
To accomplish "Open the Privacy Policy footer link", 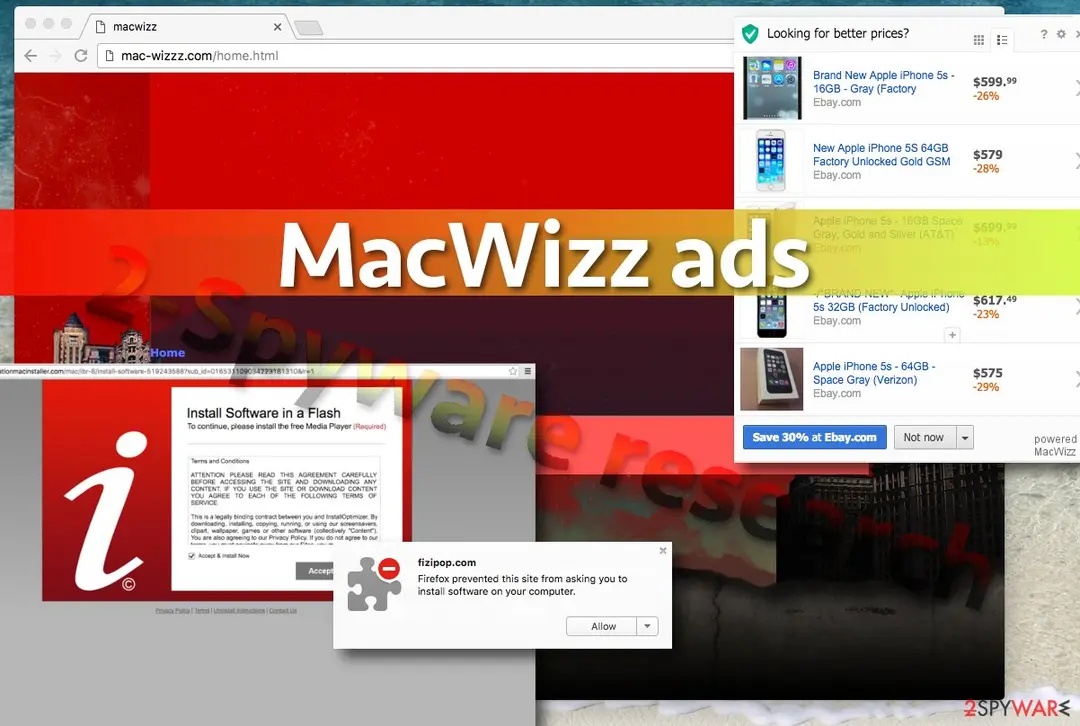I will pyautogui.click(x=173, y=611).
